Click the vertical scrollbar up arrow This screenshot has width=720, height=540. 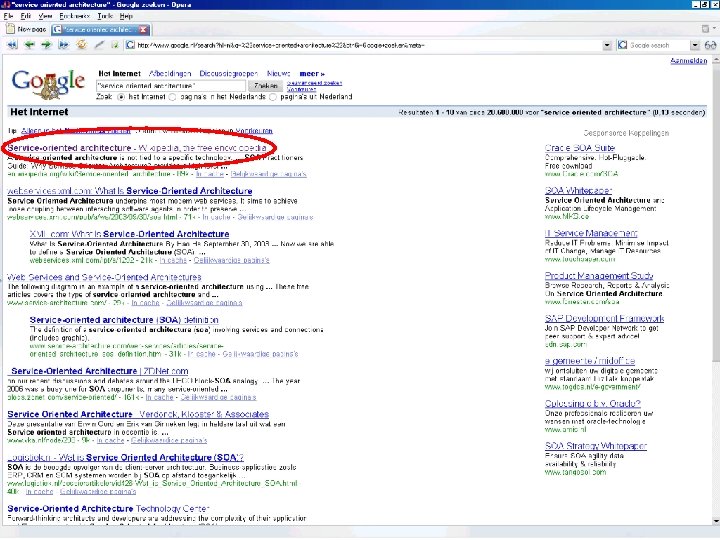[716, 61]
